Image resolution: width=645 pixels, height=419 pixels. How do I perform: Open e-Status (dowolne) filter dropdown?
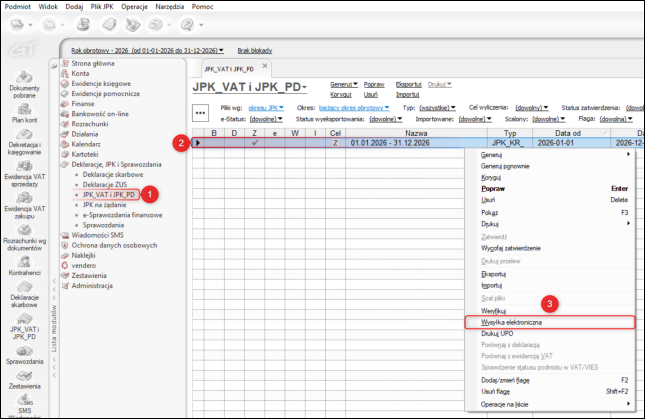(266, 119)
